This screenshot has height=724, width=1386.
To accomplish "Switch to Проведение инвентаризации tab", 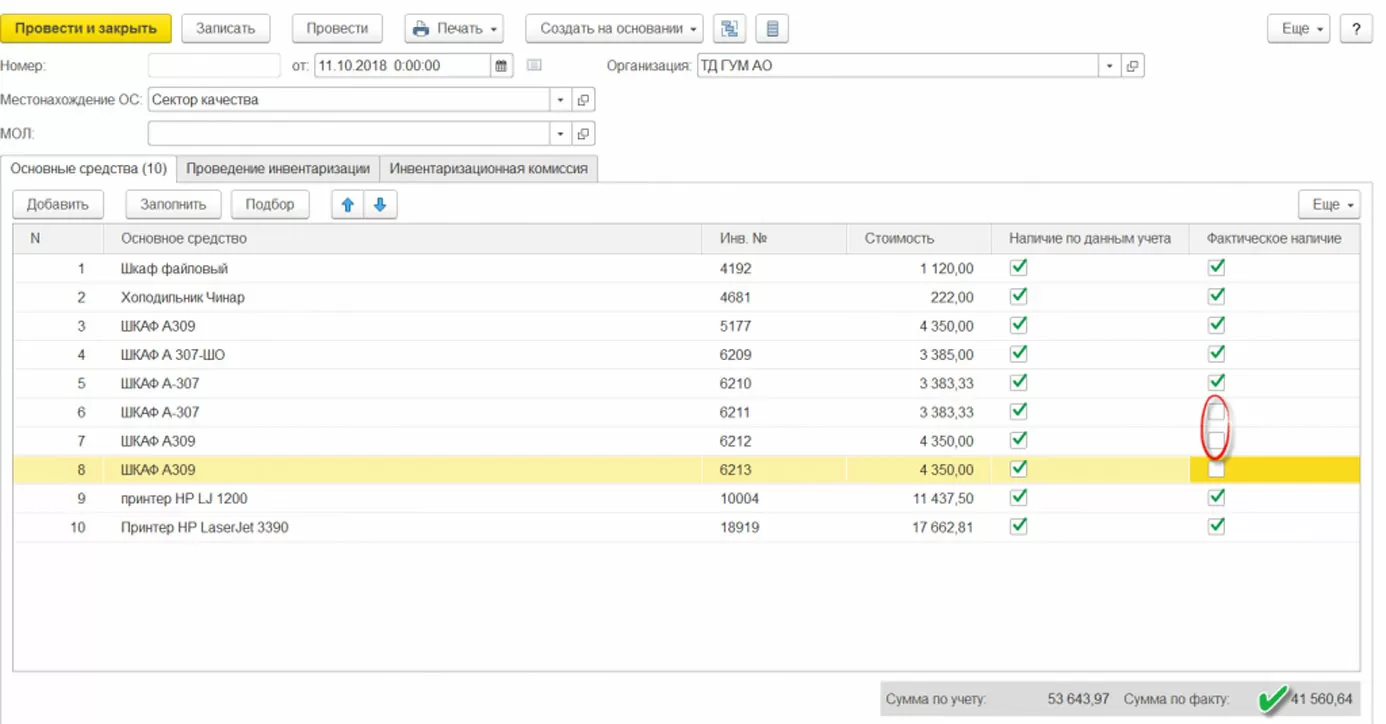I will [x=278, y=169].
